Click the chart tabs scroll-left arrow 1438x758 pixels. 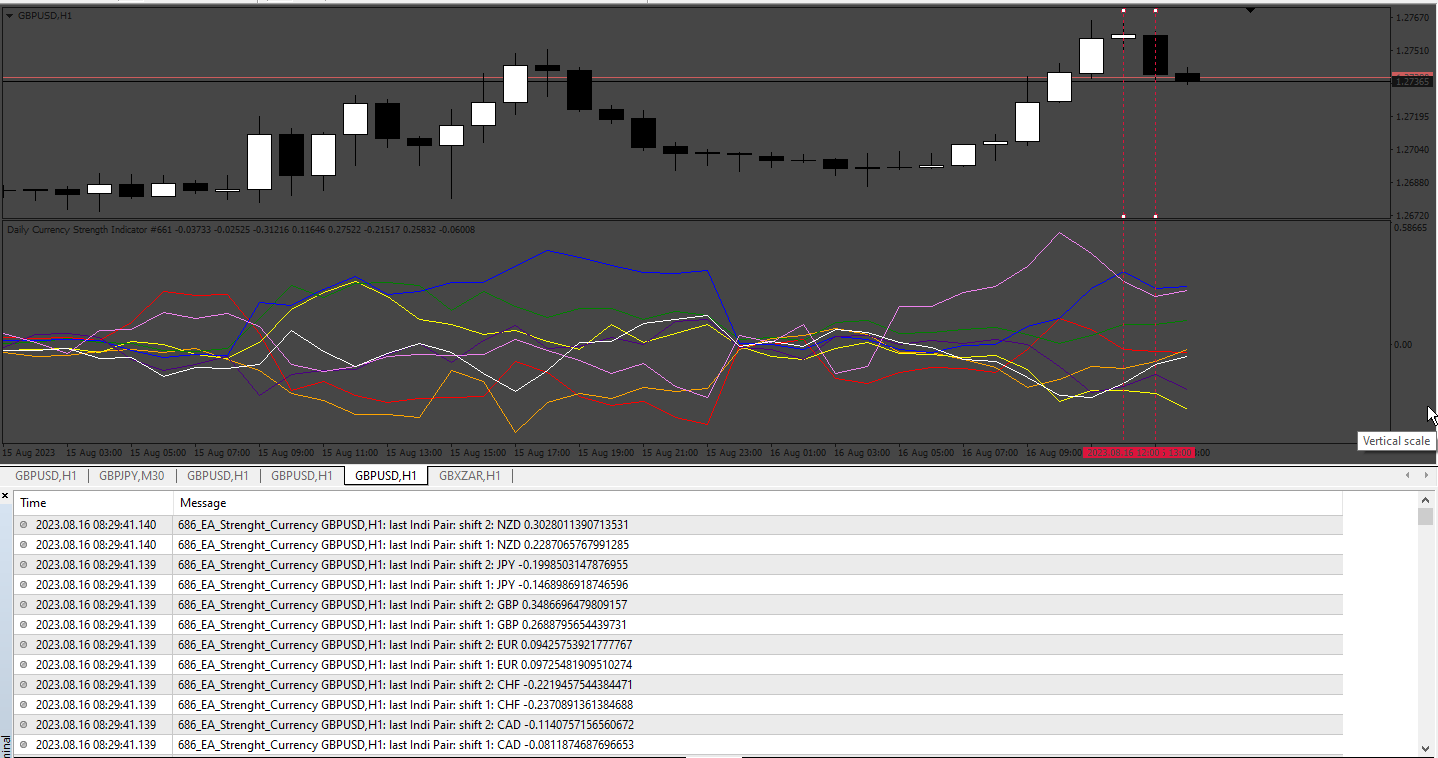[x=1409, y=476]
